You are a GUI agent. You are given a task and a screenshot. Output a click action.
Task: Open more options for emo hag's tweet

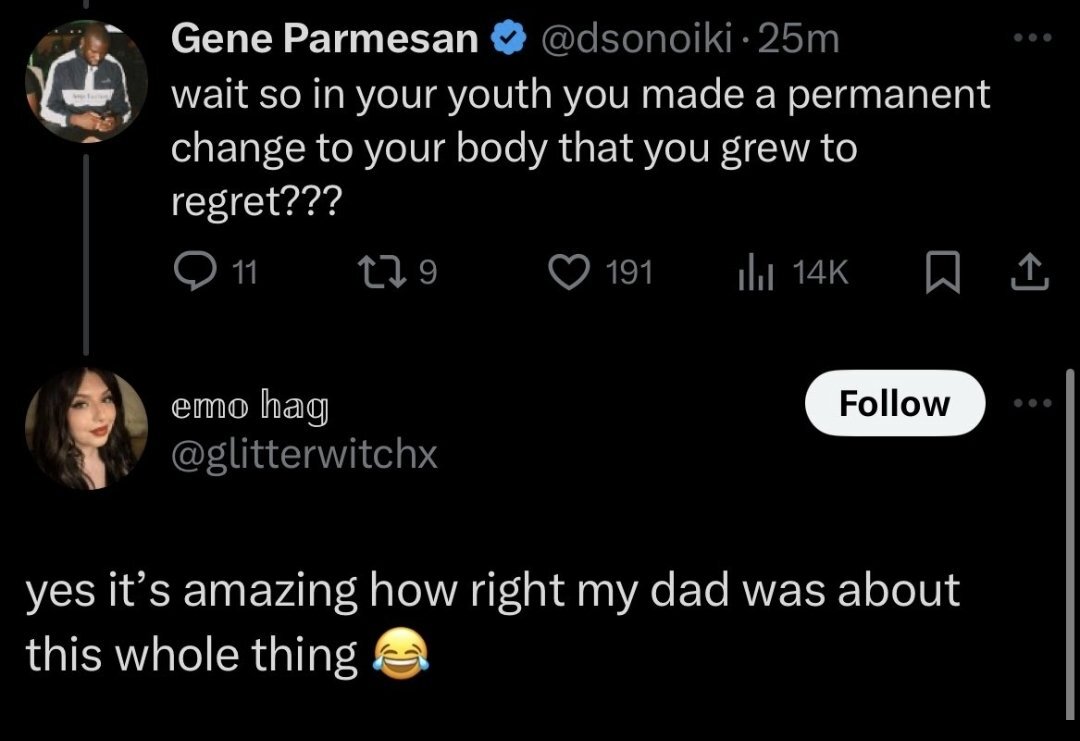(1032, 404)
